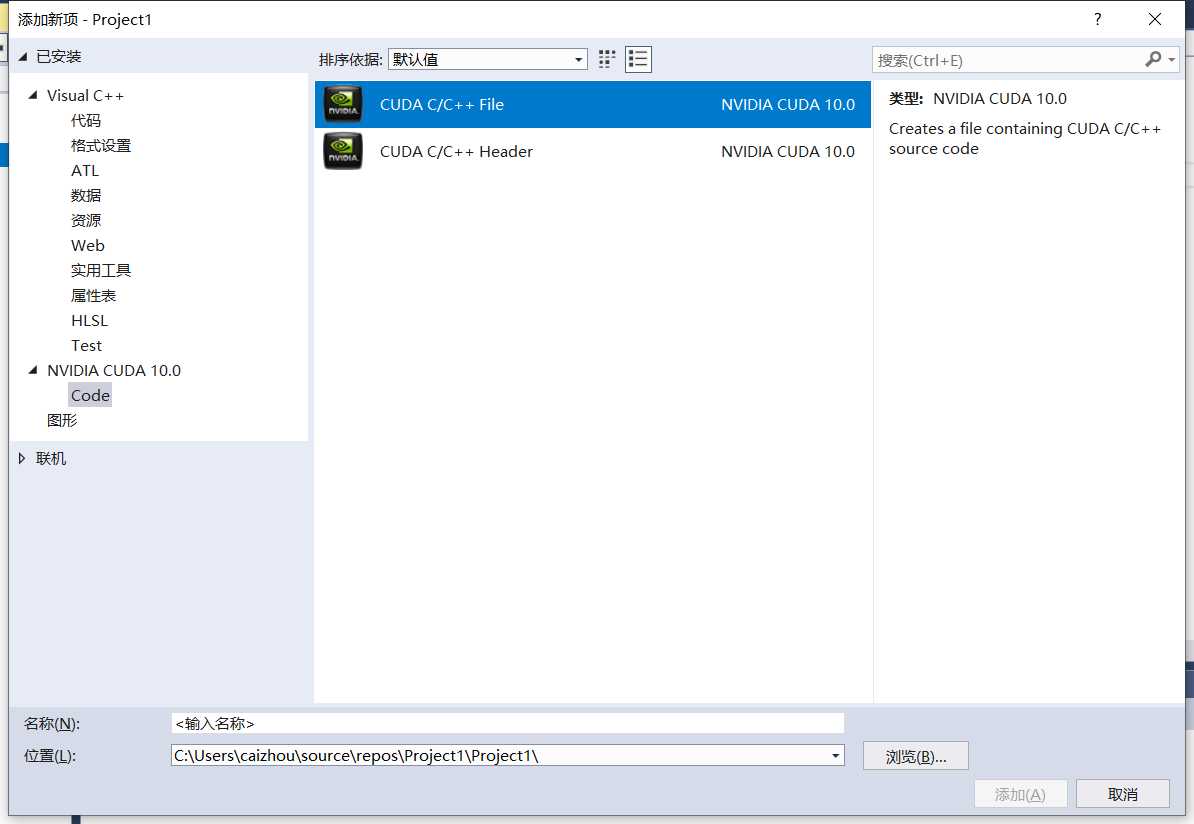
Task: Select the 代码 category
Action: pyautogui.click(x=86, y=120)
